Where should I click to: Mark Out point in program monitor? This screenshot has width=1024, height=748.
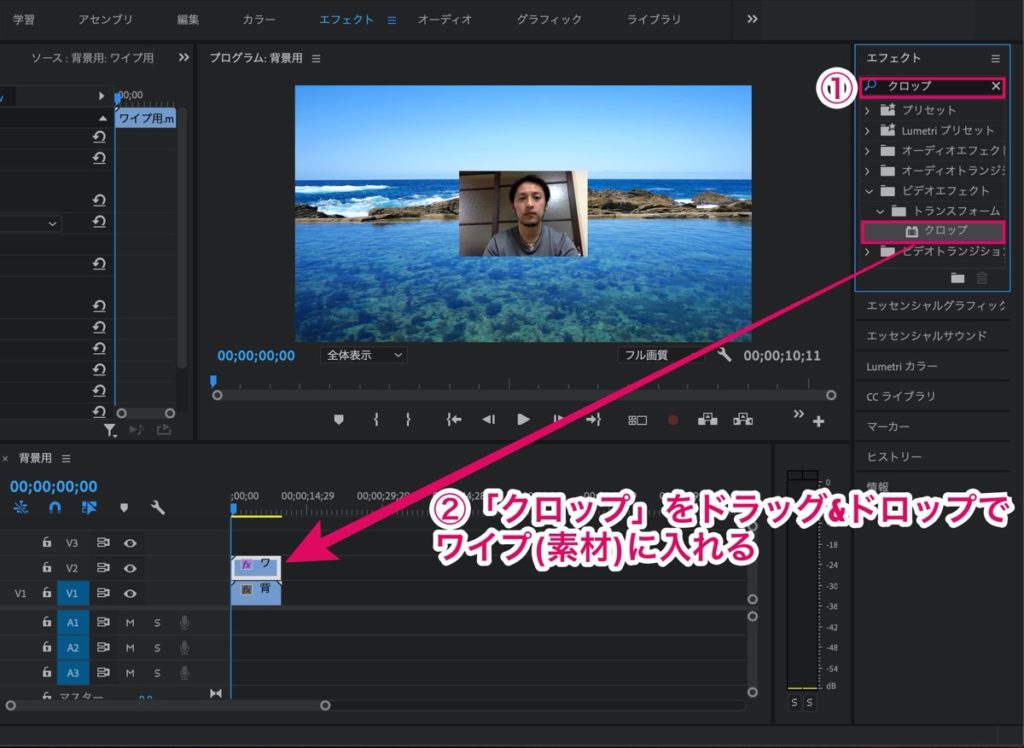[408, 420]
